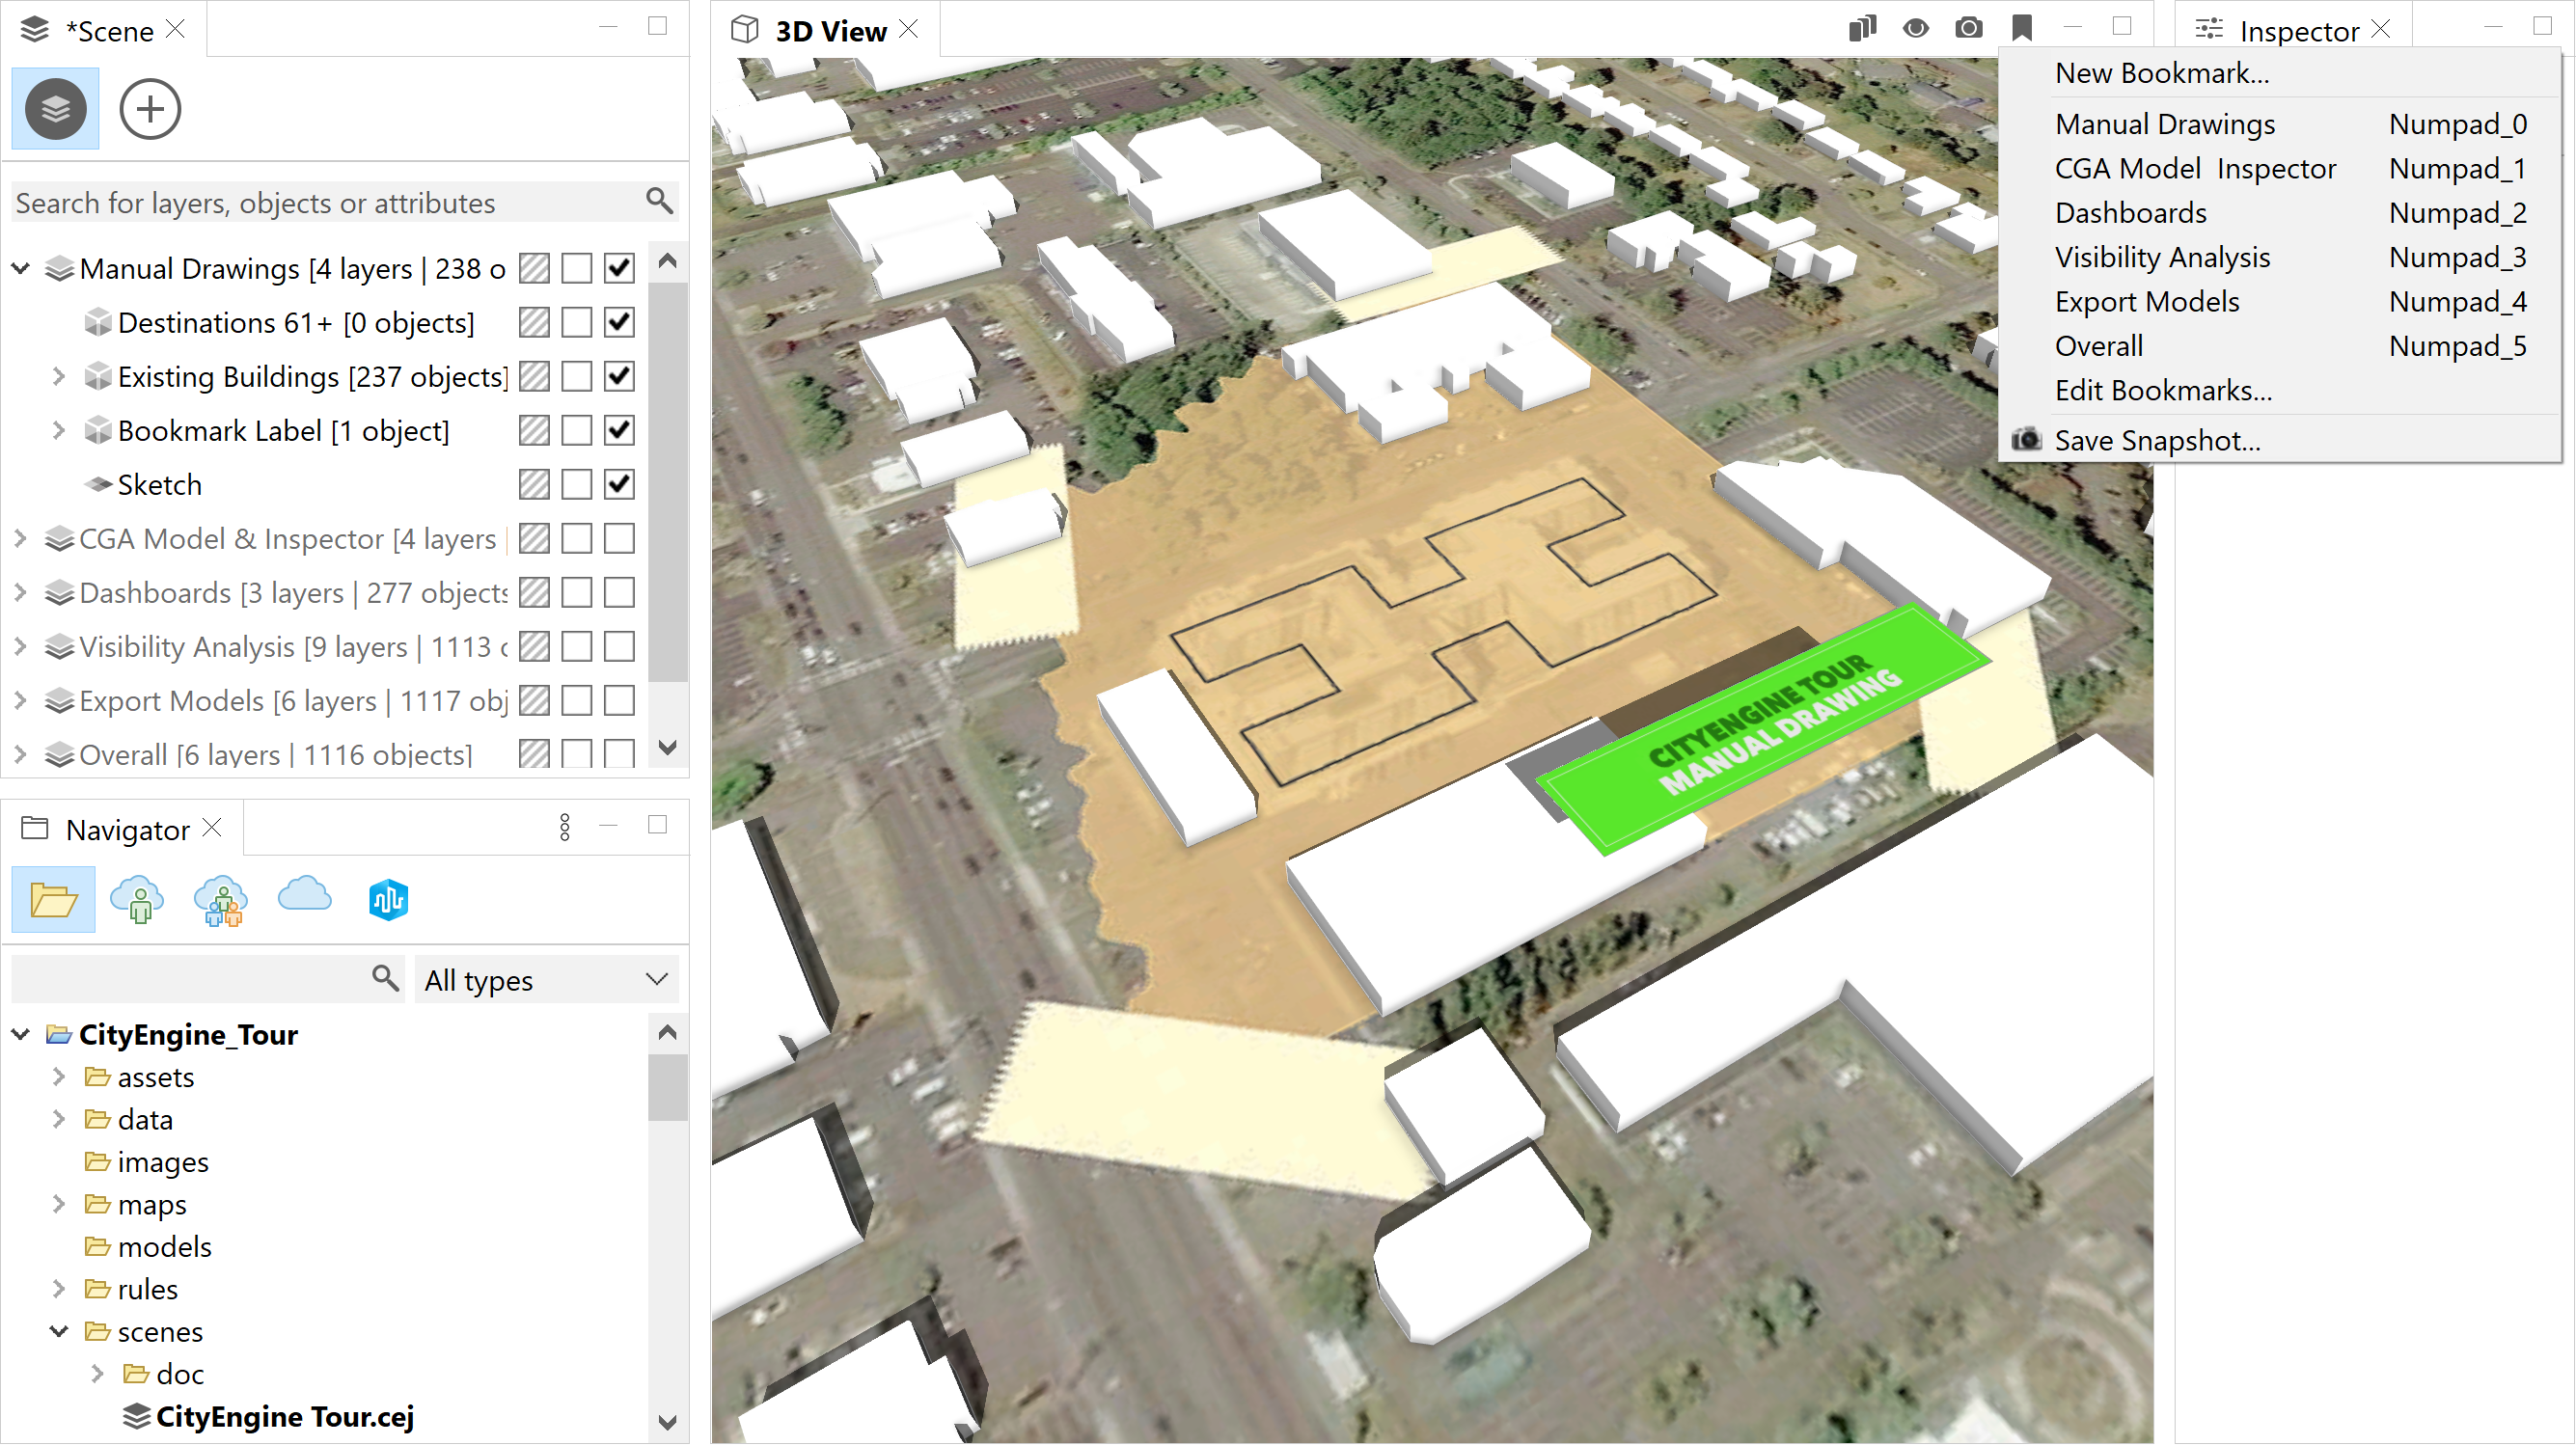Click the eye visibility settings icon
The width and height of the screenshot is (2576, 1445).
coord(1915,28)
